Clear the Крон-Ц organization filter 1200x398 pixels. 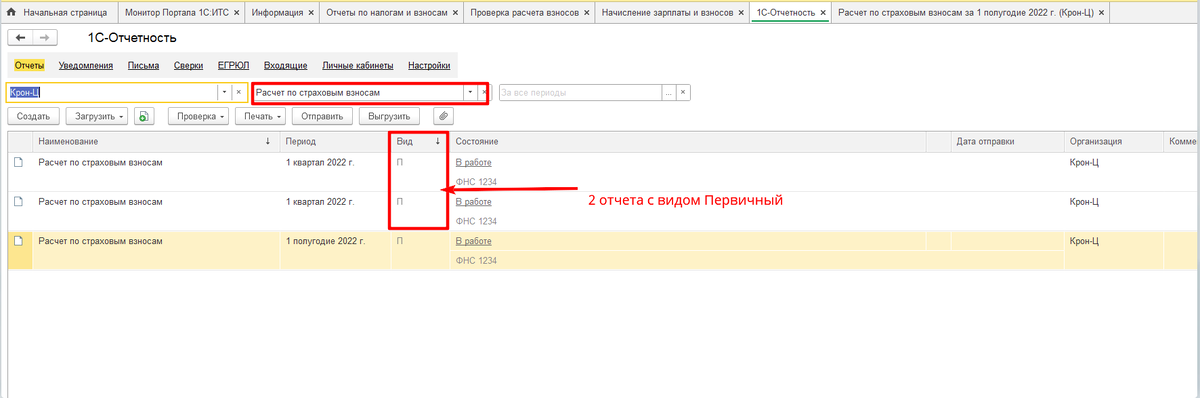click(x=239, y=92)
